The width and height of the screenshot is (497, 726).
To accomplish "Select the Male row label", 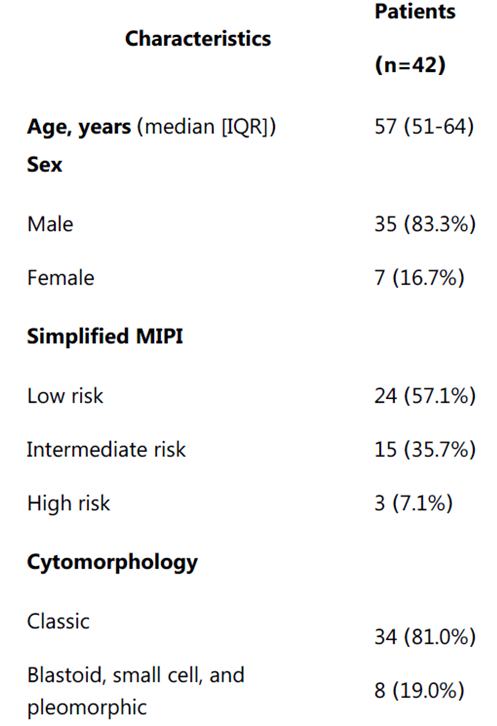I will pyautogui.click(x=50, y=225).
